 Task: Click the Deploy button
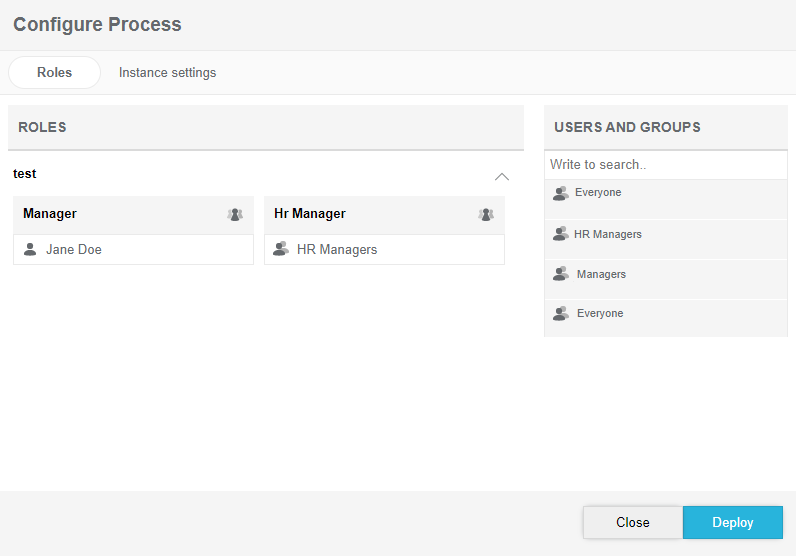point(732,522)
